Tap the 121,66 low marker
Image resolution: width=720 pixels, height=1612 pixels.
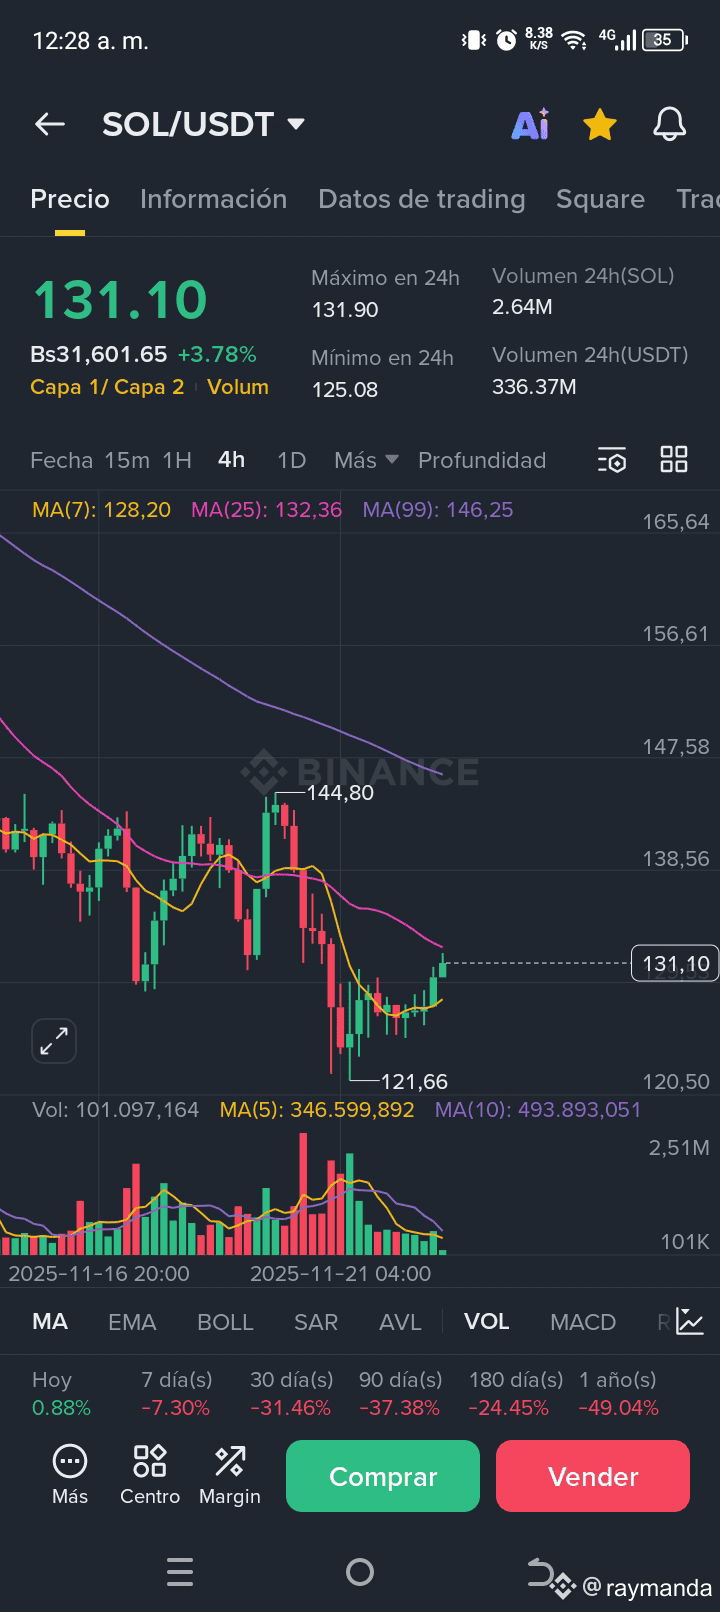(414, 1081)
